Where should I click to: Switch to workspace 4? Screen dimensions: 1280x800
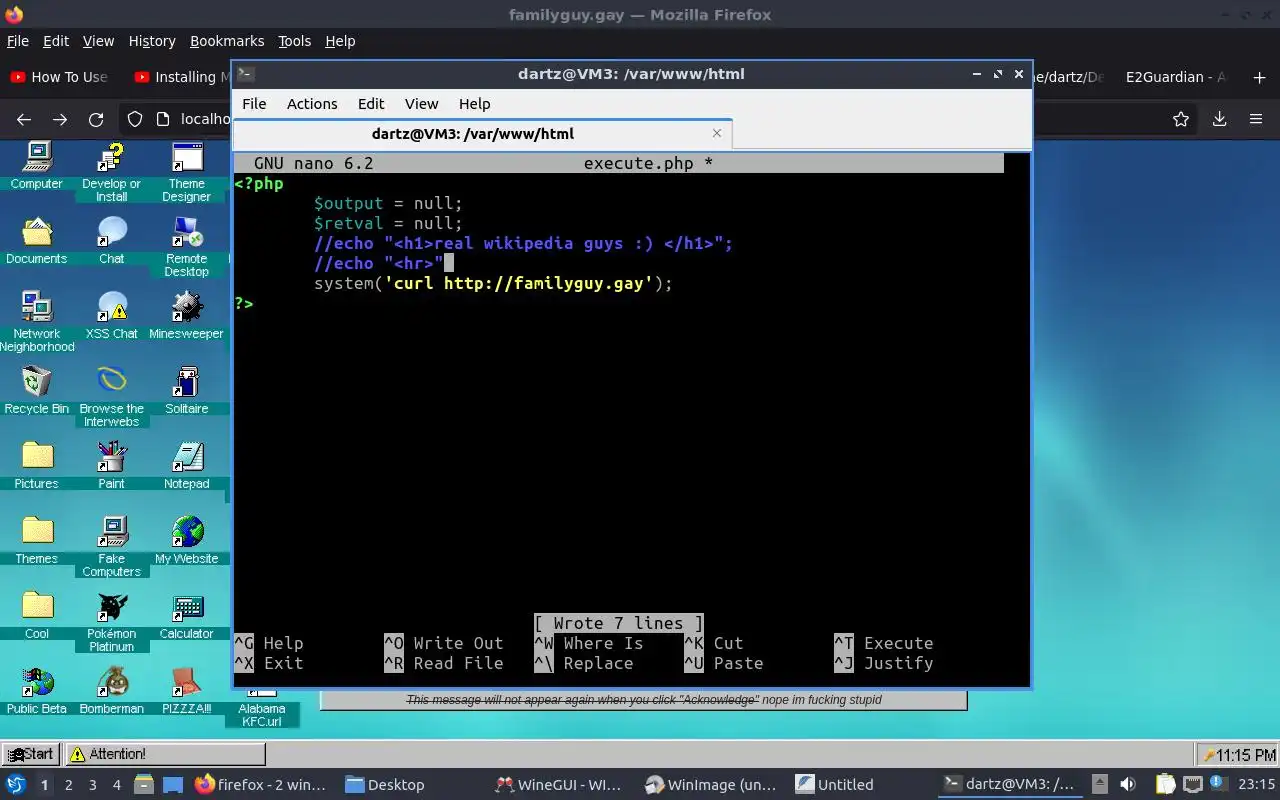click(x=116, y=785)
